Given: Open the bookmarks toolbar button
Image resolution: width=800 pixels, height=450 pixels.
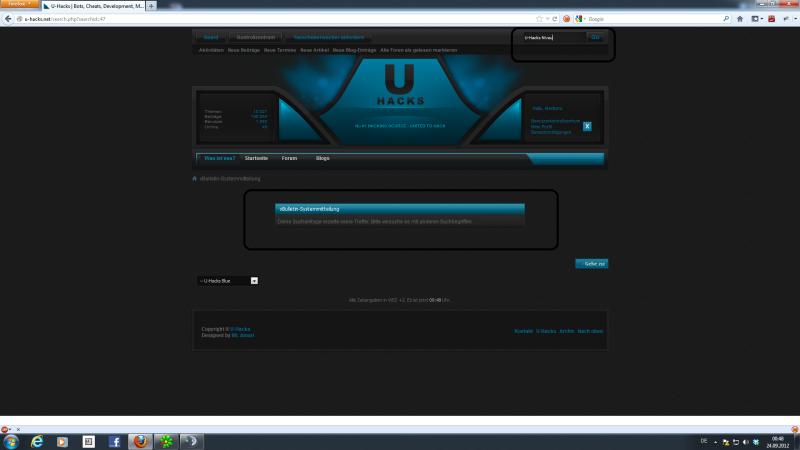Looking at the screenshot, I should pyautogui.click(x=756, y=19).
